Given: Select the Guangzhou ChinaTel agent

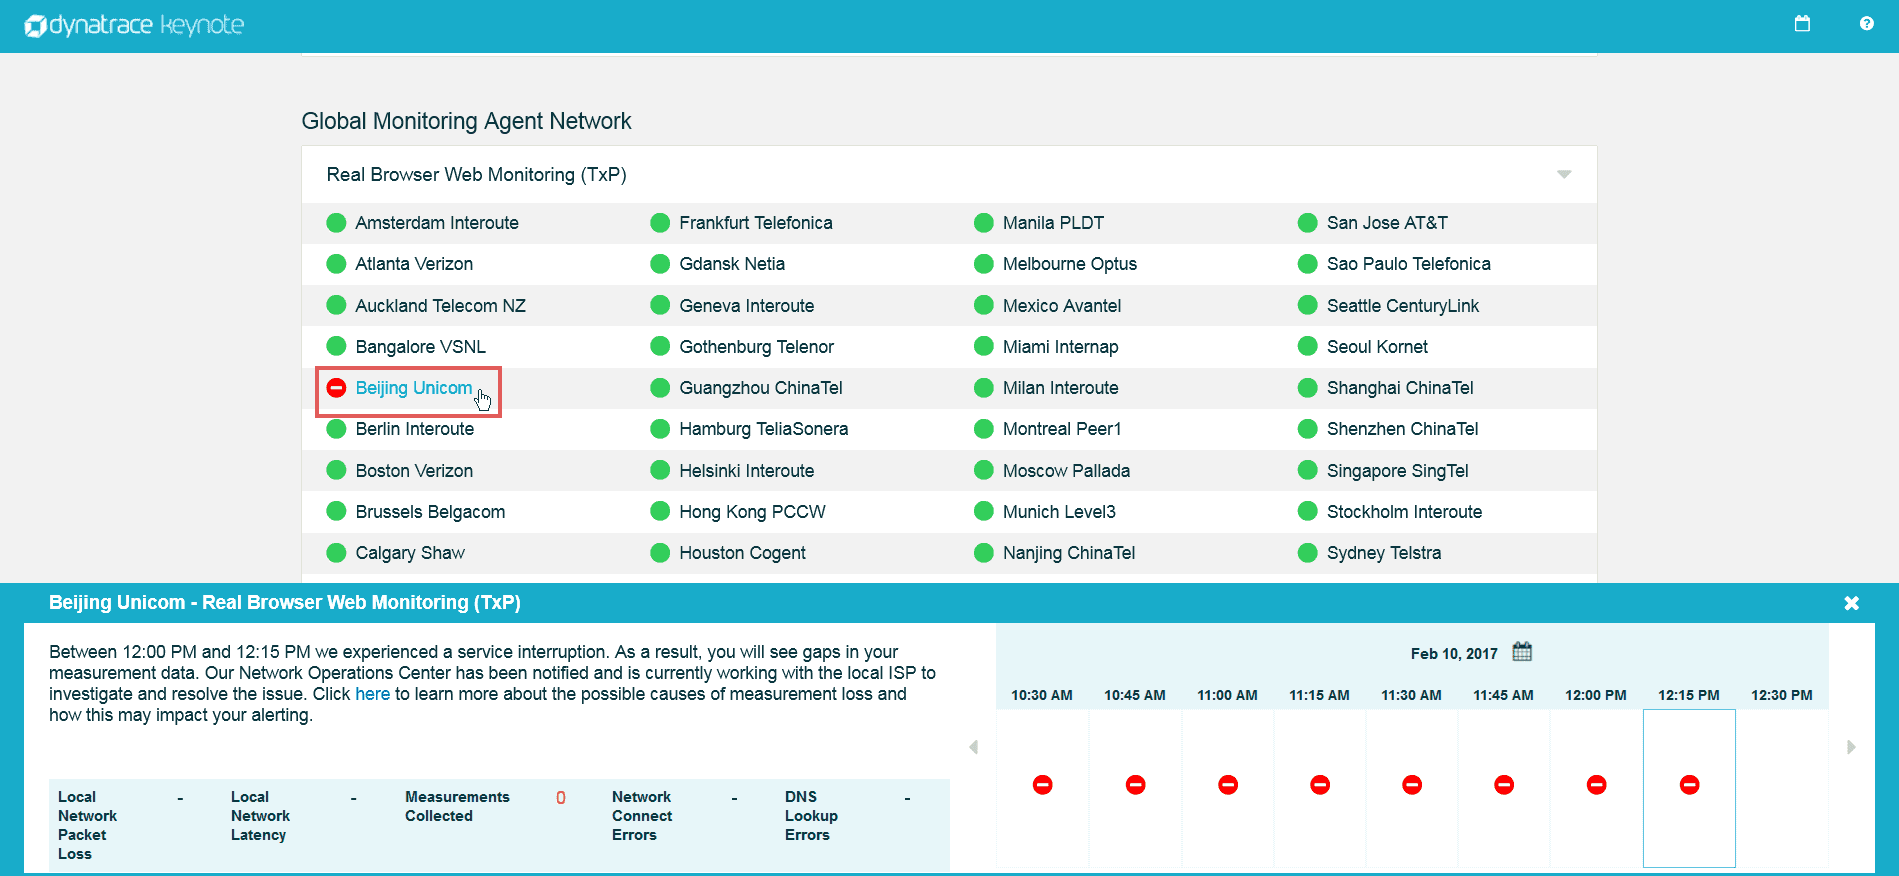Looking at the screenshot, I should pyautogui.click(x=761, y=388).
